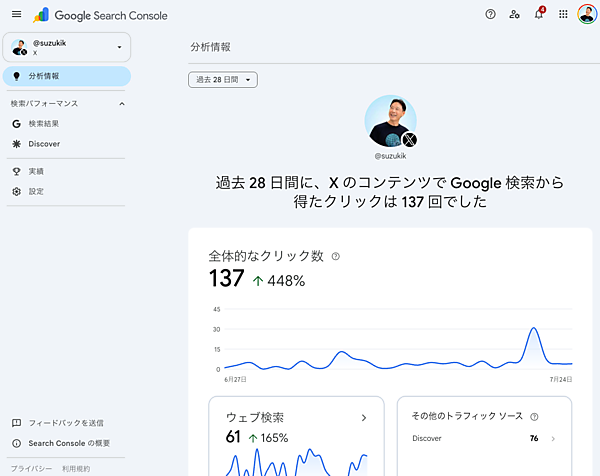Click the feedback speech bubble icon

pos(16,423)
